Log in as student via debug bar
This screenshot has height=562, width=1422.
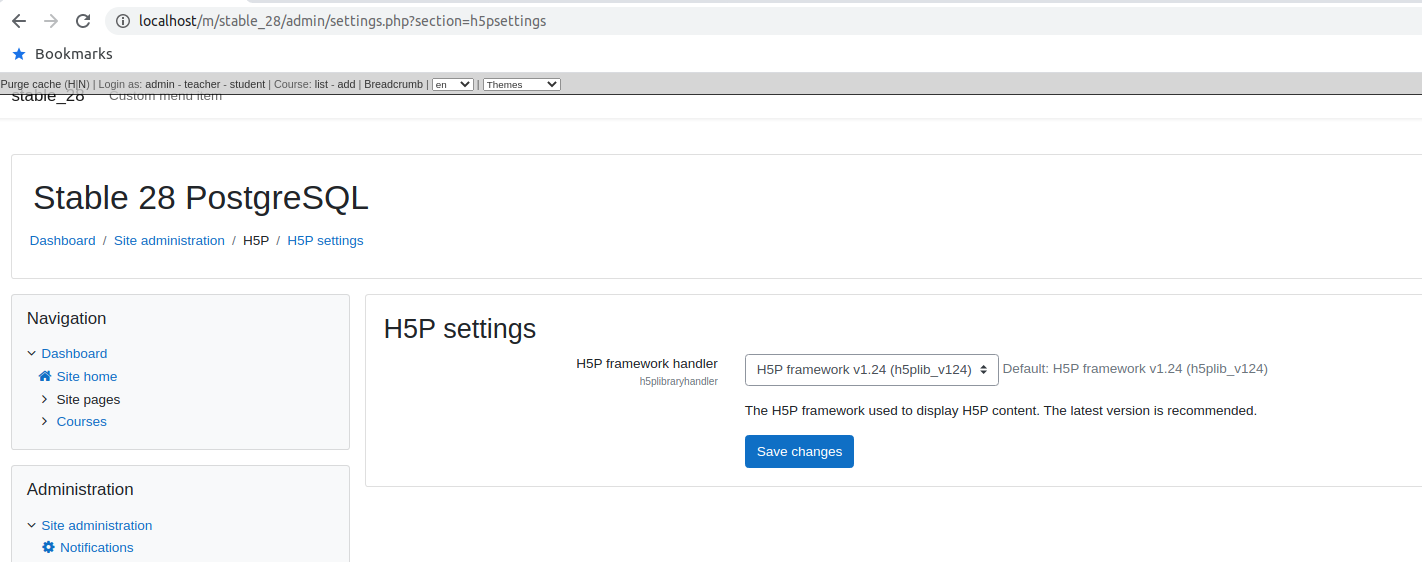247,84
